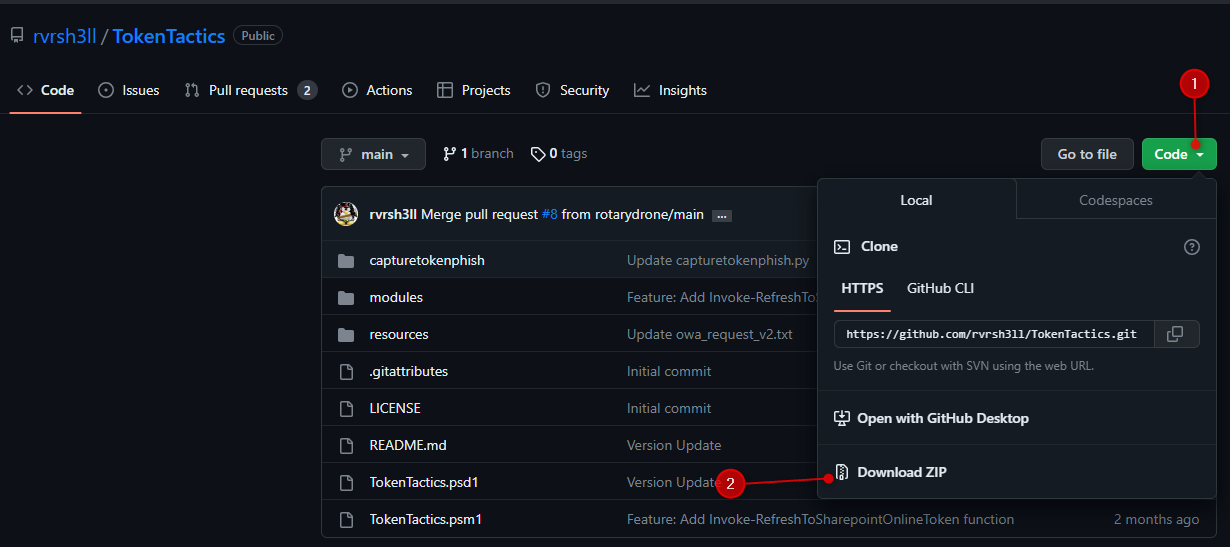Open pull request #8 link

548,214
